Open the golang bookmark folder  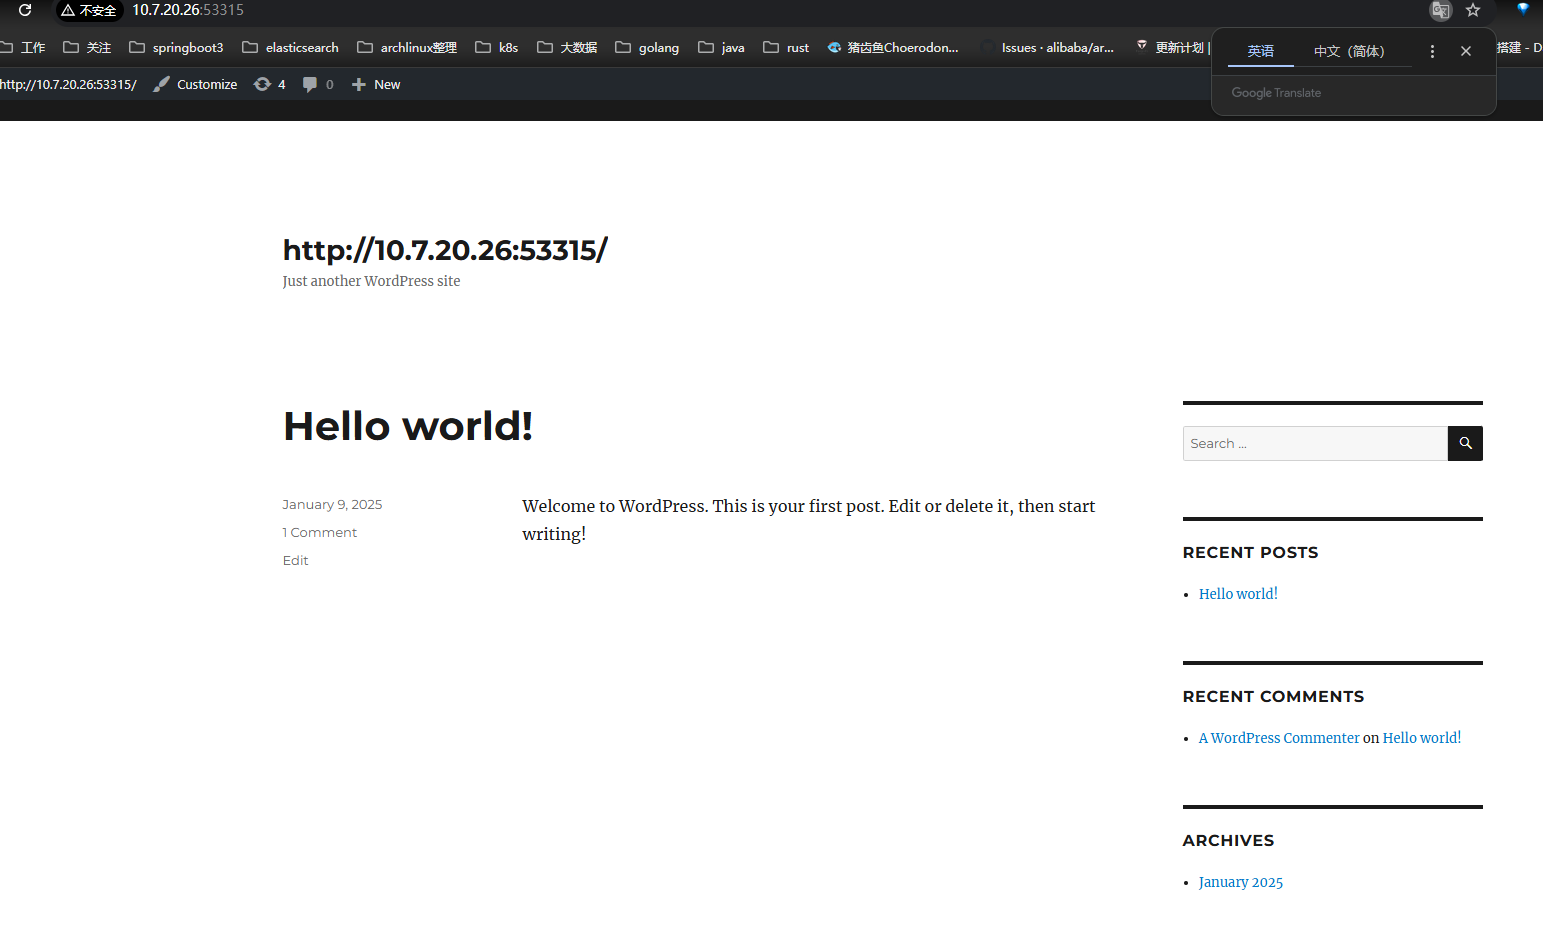[x=647, y=47]
